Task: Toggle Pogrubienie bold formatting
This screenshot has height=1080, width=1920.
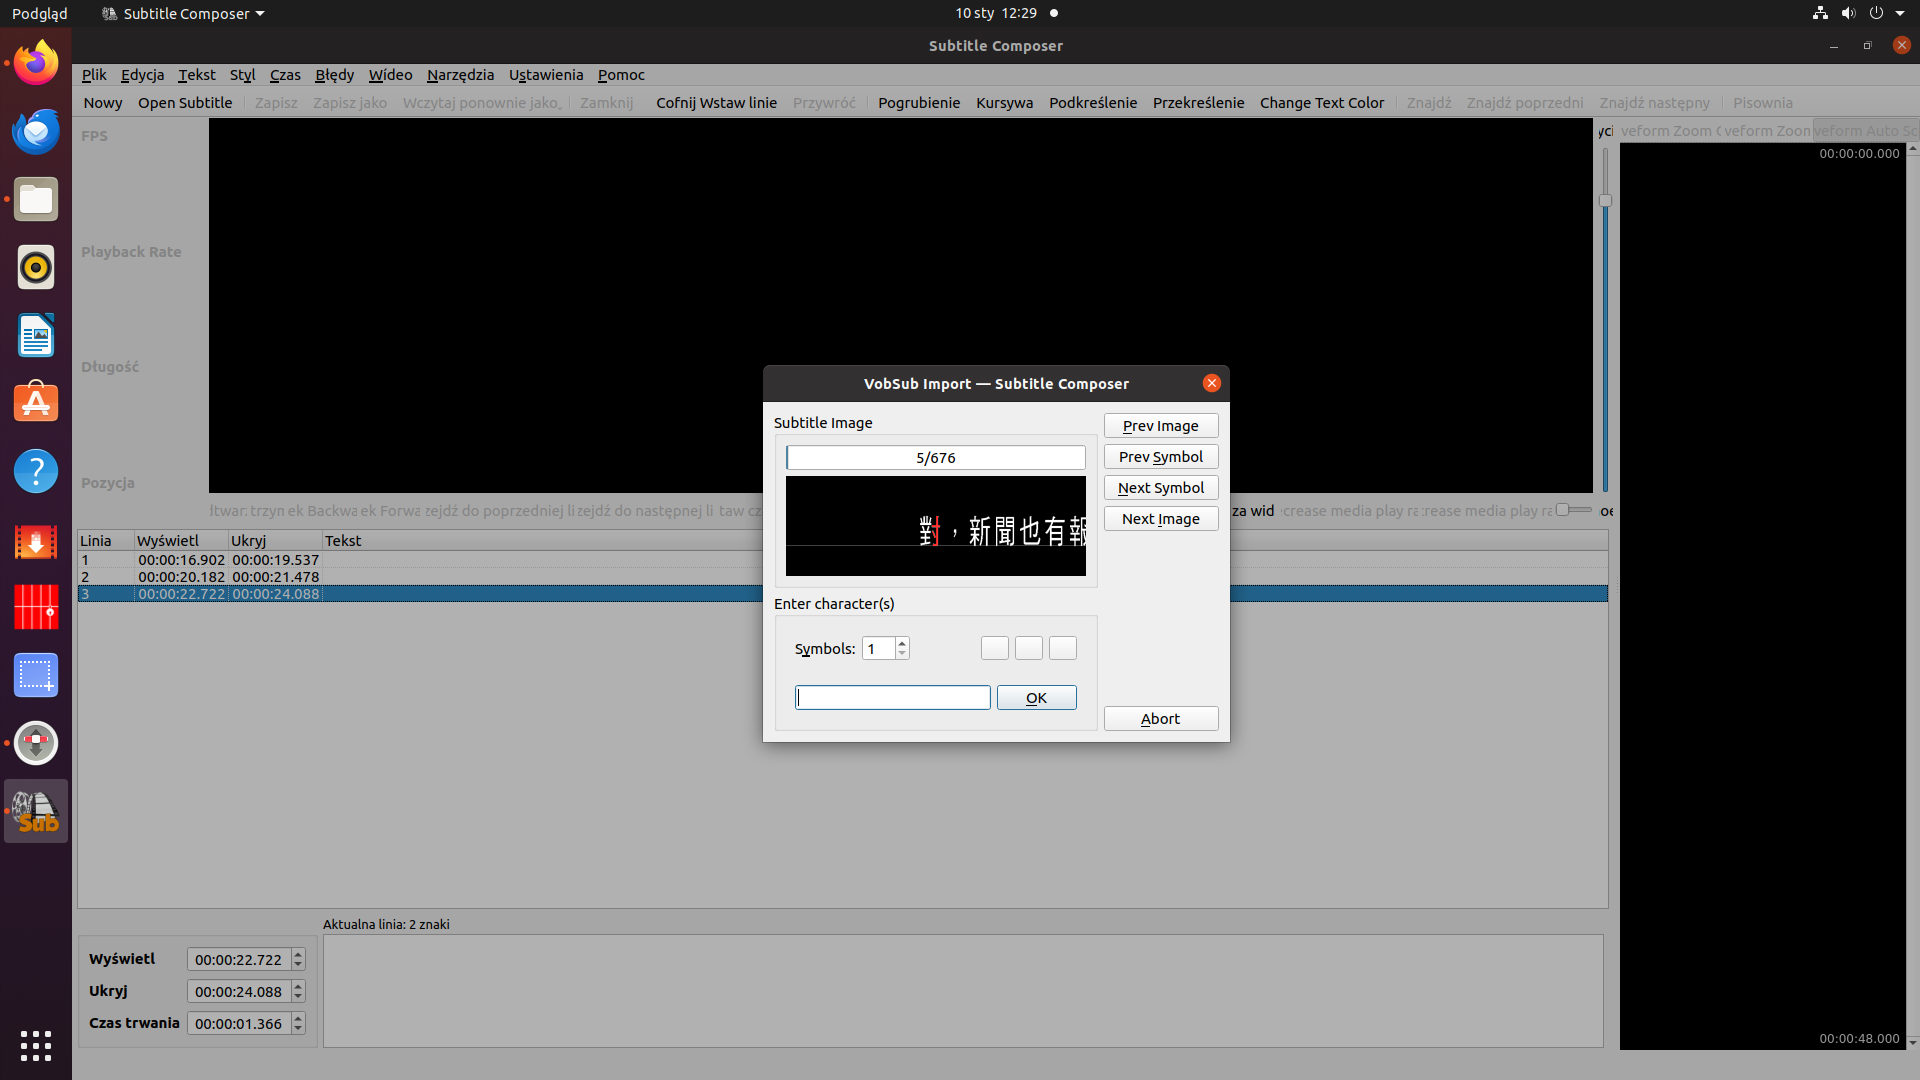Action: (919, 103)
